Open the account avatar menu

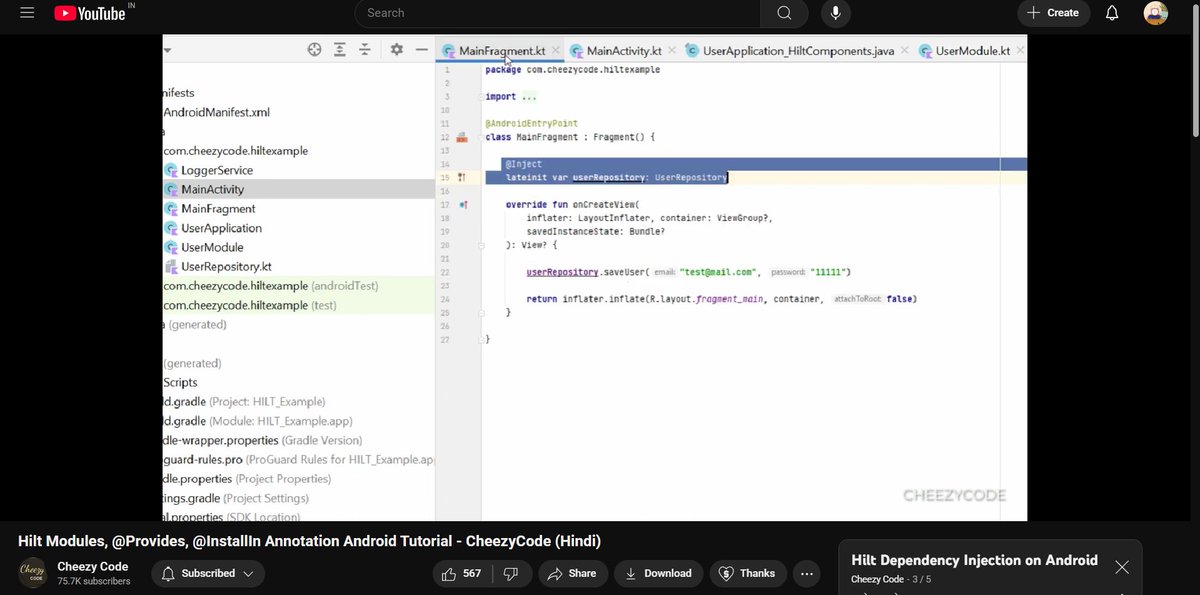(1156, 13)
